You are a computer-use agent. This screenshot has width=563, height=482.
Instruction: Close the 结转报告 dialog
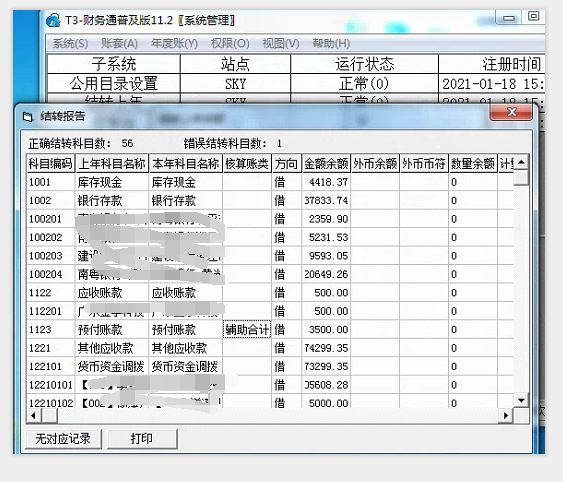click(x=511, y=112)
